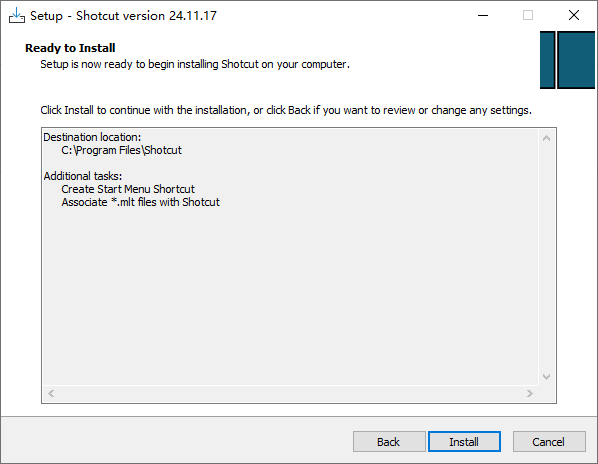Click the vertical scrollbar track of summary box
This screenshot has height=464, width=598.
546,258
